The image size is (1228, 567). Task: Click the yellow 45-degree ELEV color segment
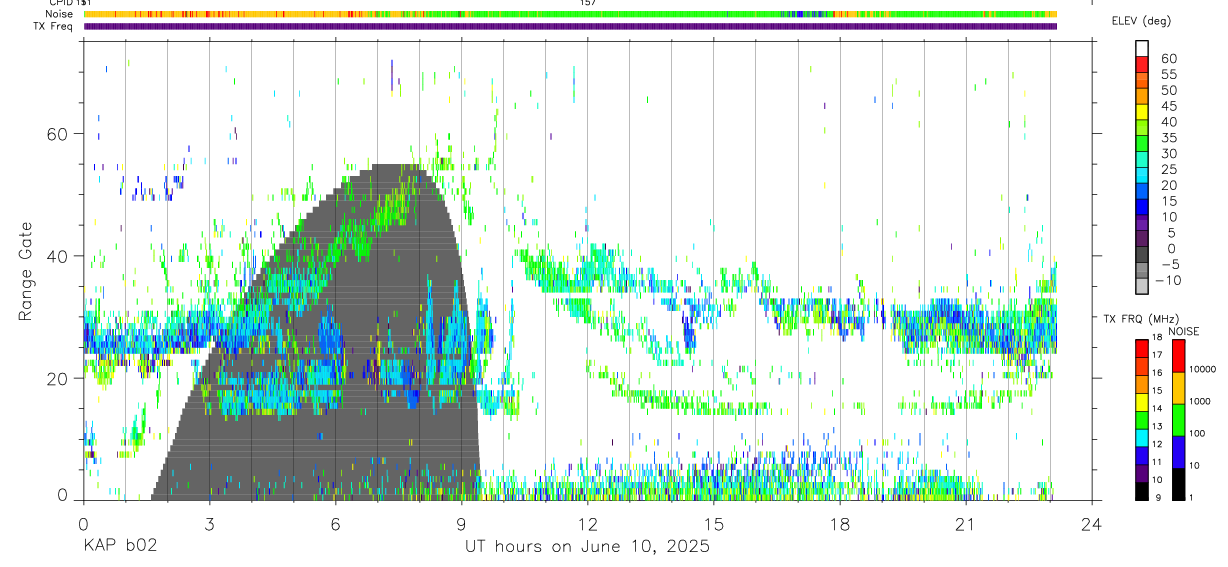coord(1142,113)
